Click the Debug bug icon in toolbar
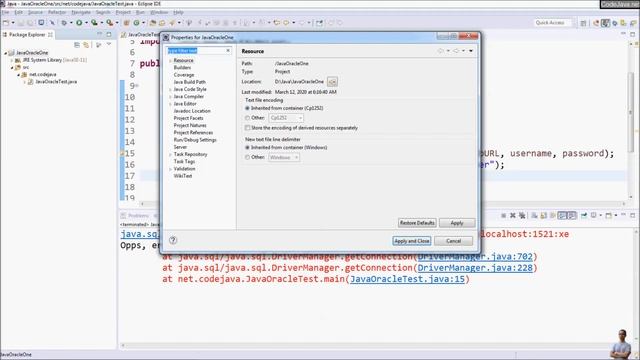This screenshot has width=640, height=360. tap(64, 23)
